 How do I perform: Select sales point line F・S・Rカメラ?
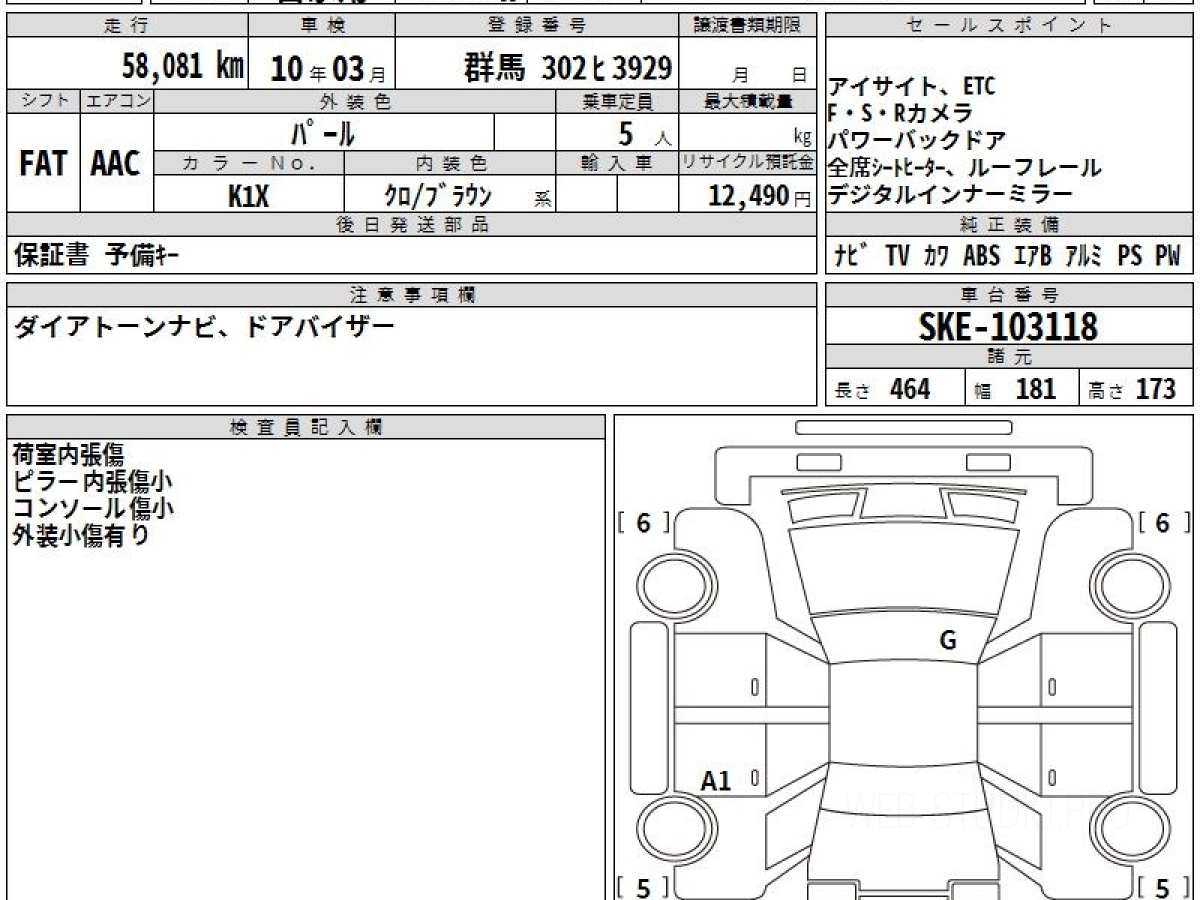pos(900,113)
